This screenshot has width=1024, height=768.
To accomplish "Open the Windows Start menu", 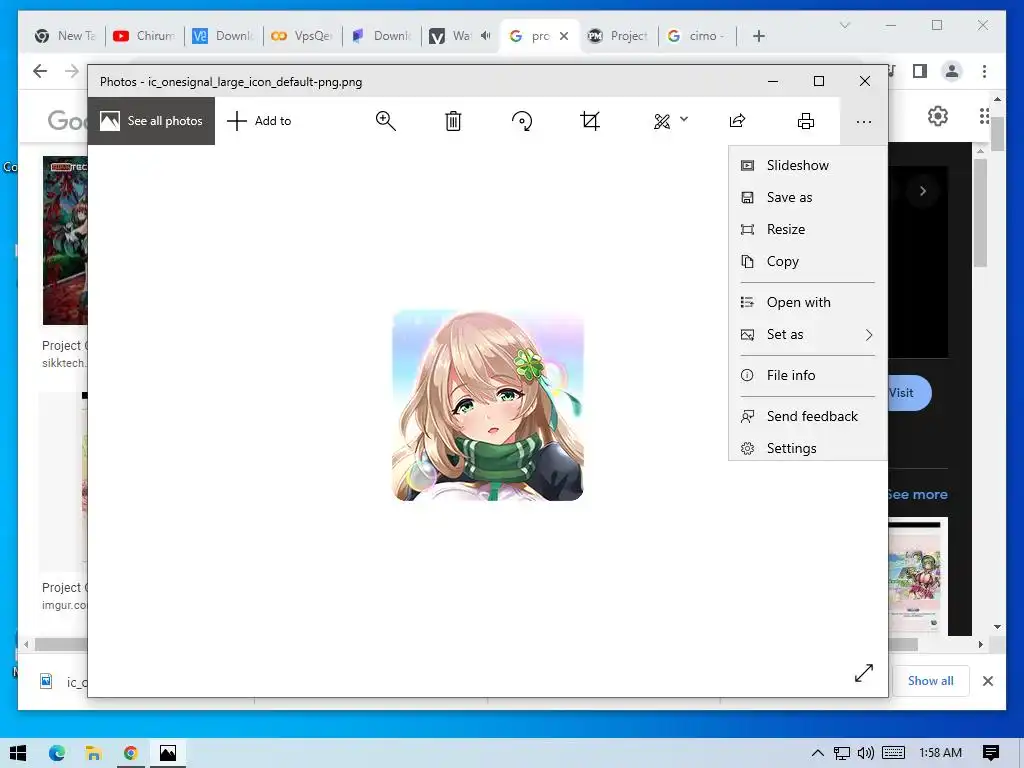I will (18, 753).
